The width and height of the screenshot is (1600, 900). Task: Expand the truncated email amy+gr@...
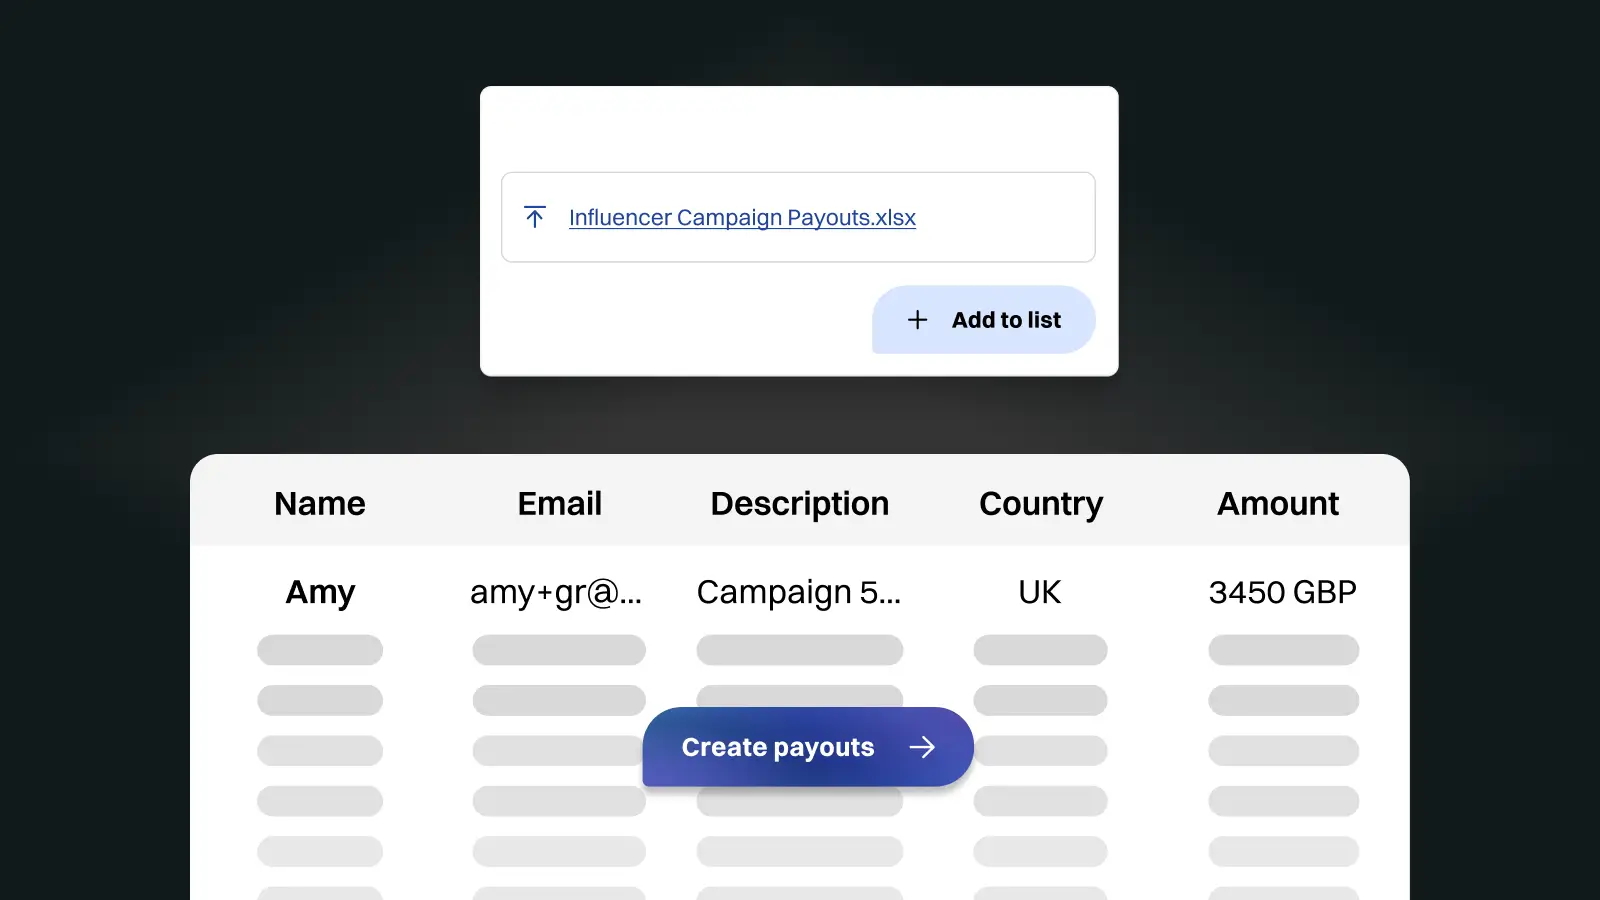pyautogui.click(x=558, y=592)
